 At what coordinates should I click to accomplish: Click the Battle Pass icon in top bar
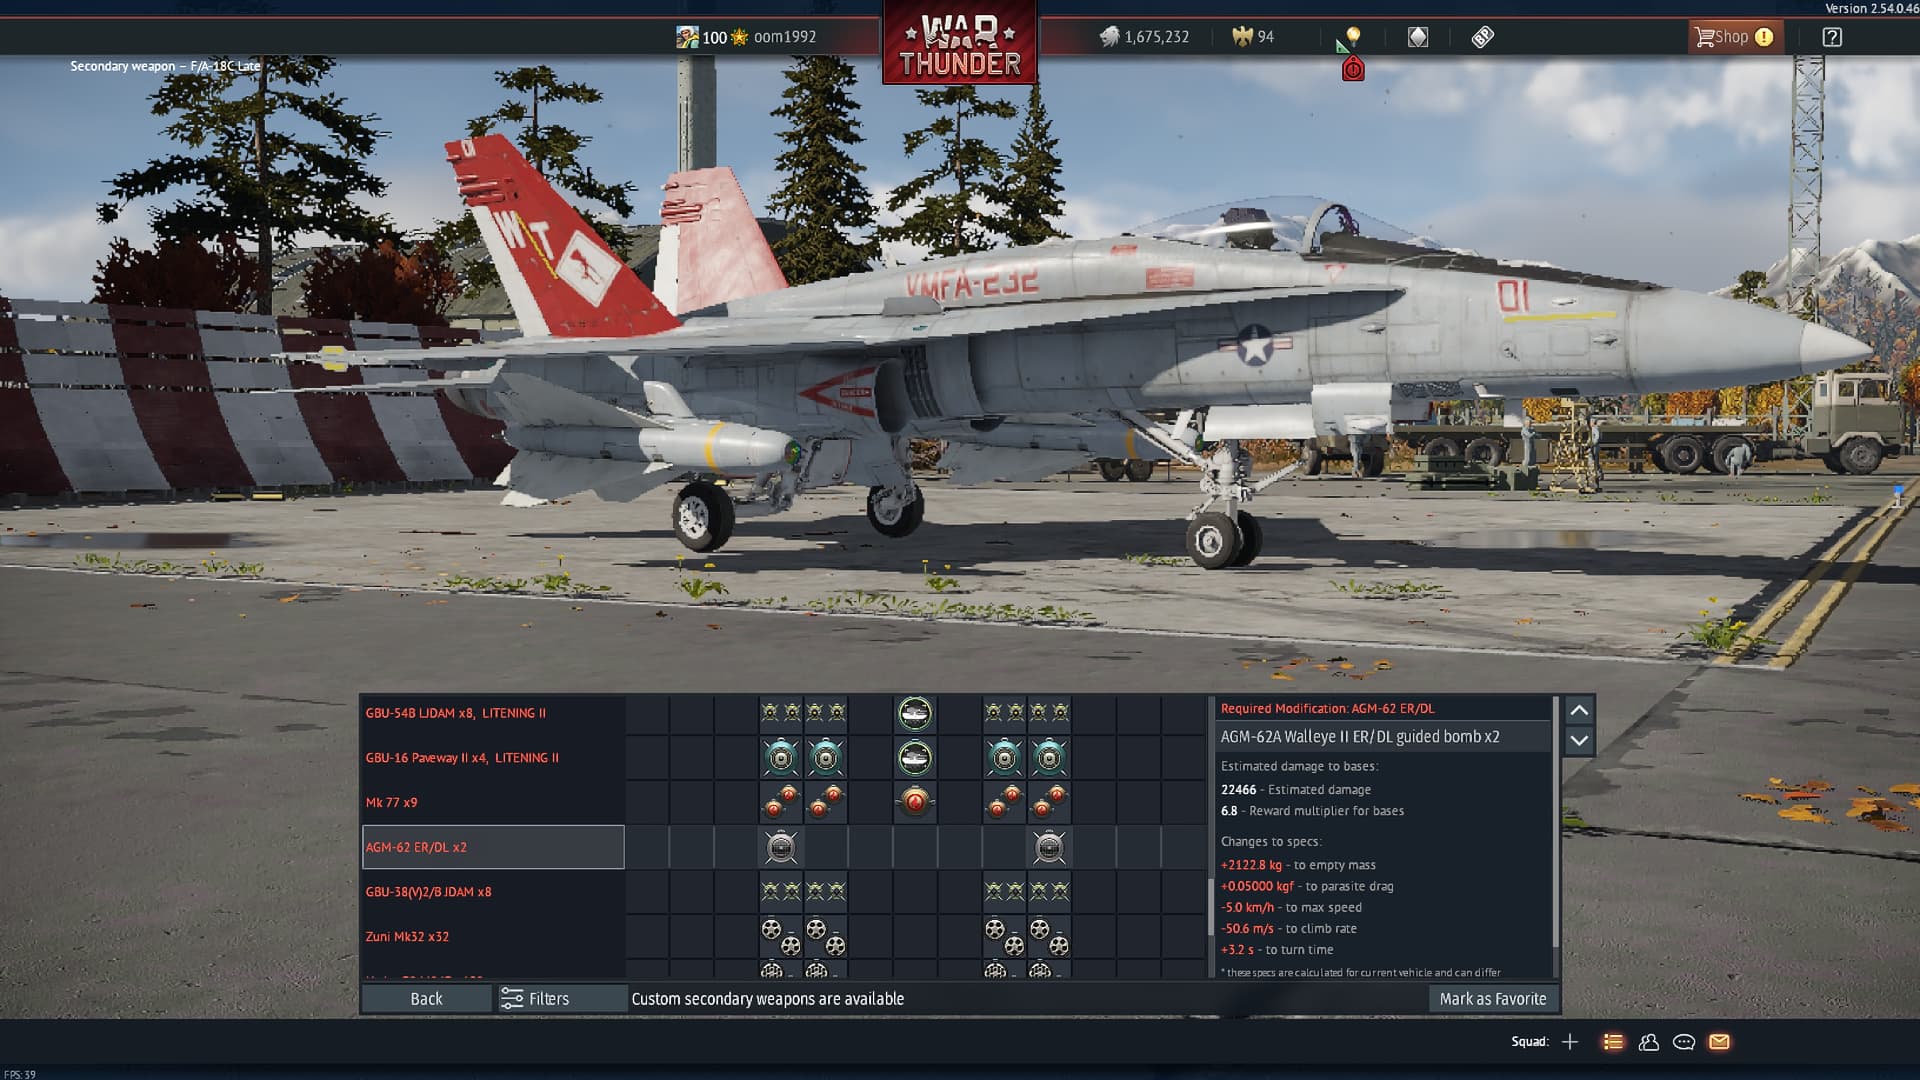(x=1482, y=37)
